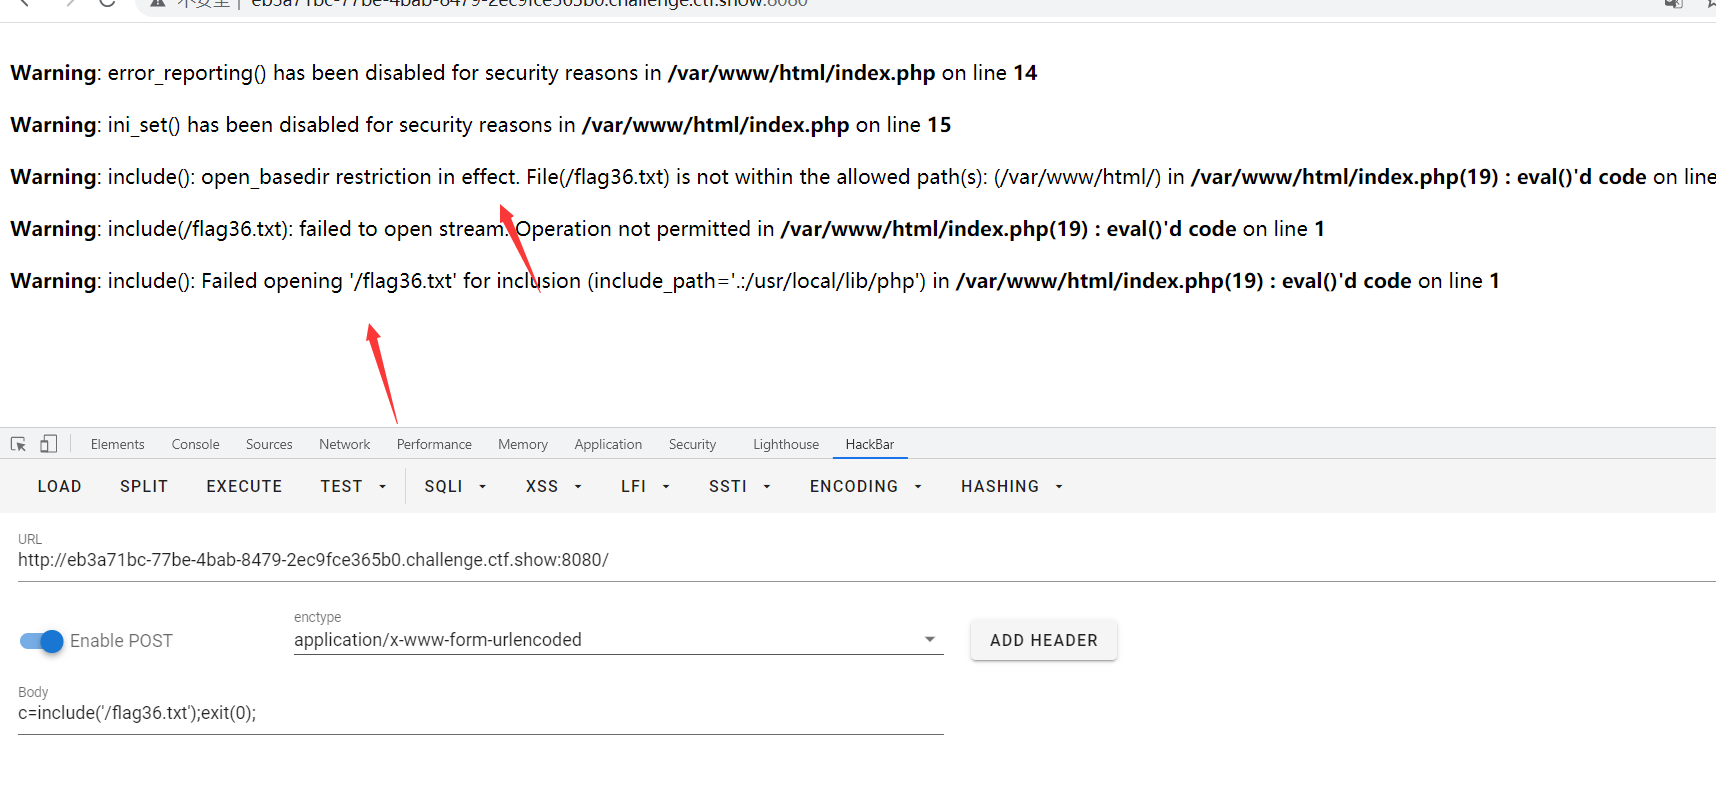Switch to the Application tab

point(608,444)
